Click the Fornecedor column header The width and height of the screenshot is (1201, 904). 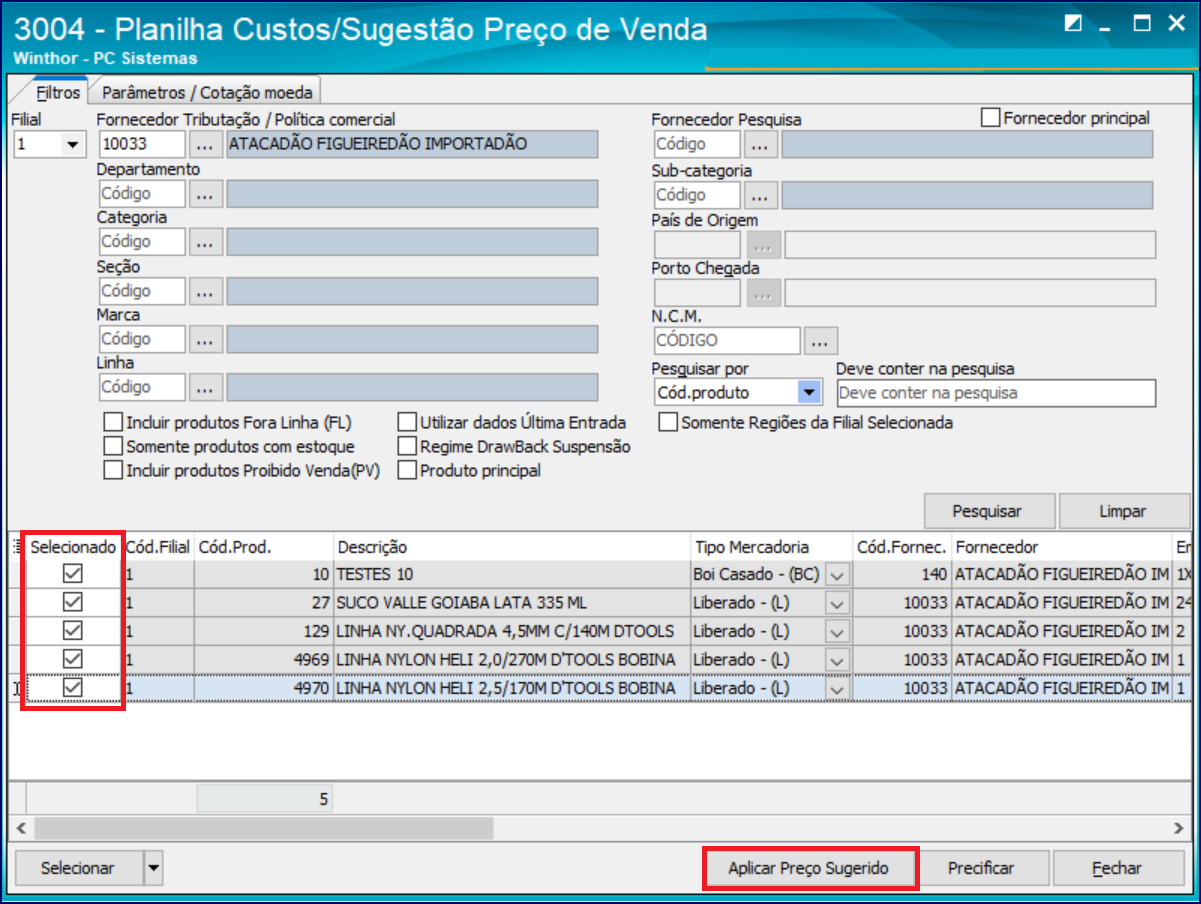click(1061, 547)
